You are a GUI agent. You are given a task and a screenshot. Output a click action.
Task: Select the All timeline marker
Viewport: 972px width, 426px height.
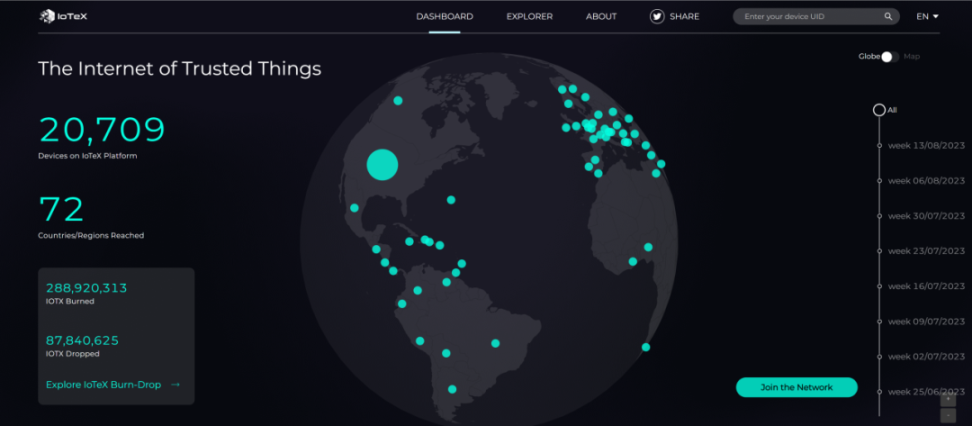[879, 110]
